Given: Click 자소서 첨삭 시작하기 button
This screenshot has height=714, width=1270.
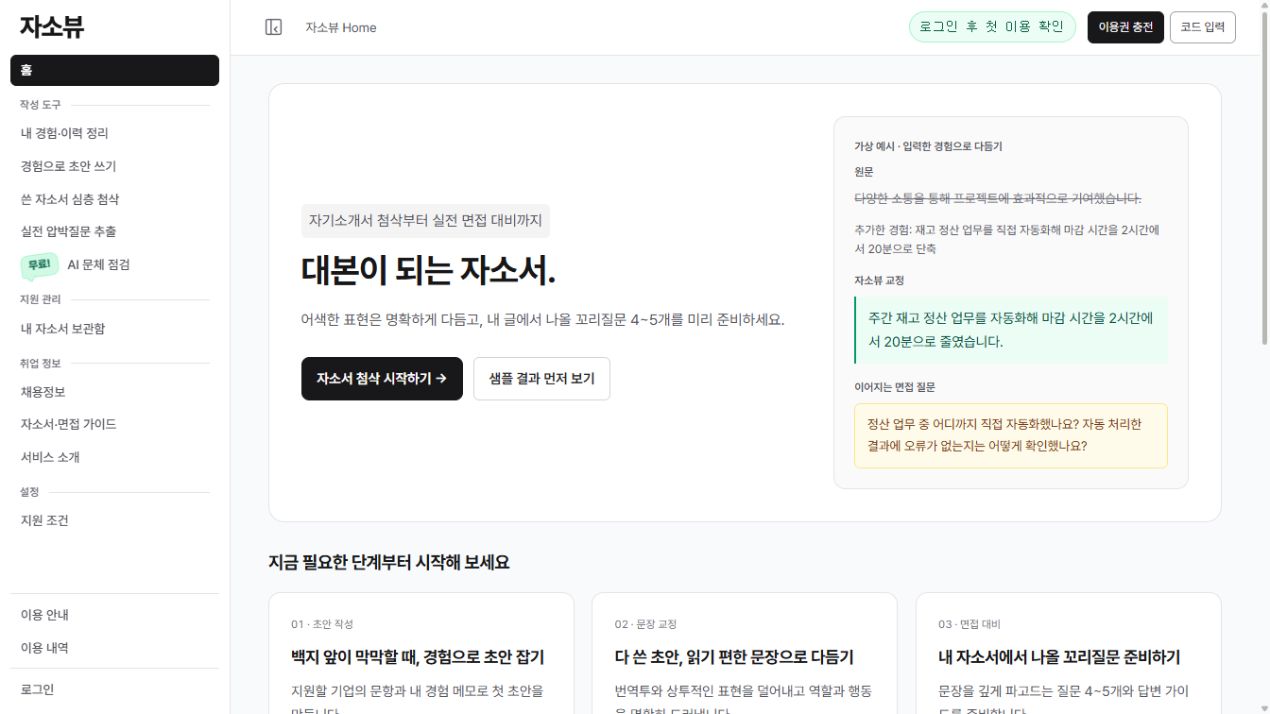Looking at the screenshot, I should (x=382, y=379).
